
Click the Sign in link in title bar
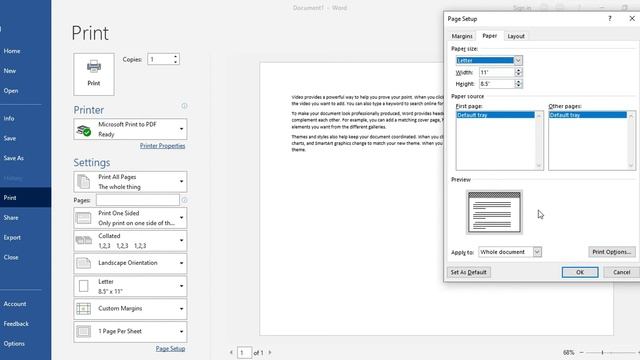coord(522,8)
